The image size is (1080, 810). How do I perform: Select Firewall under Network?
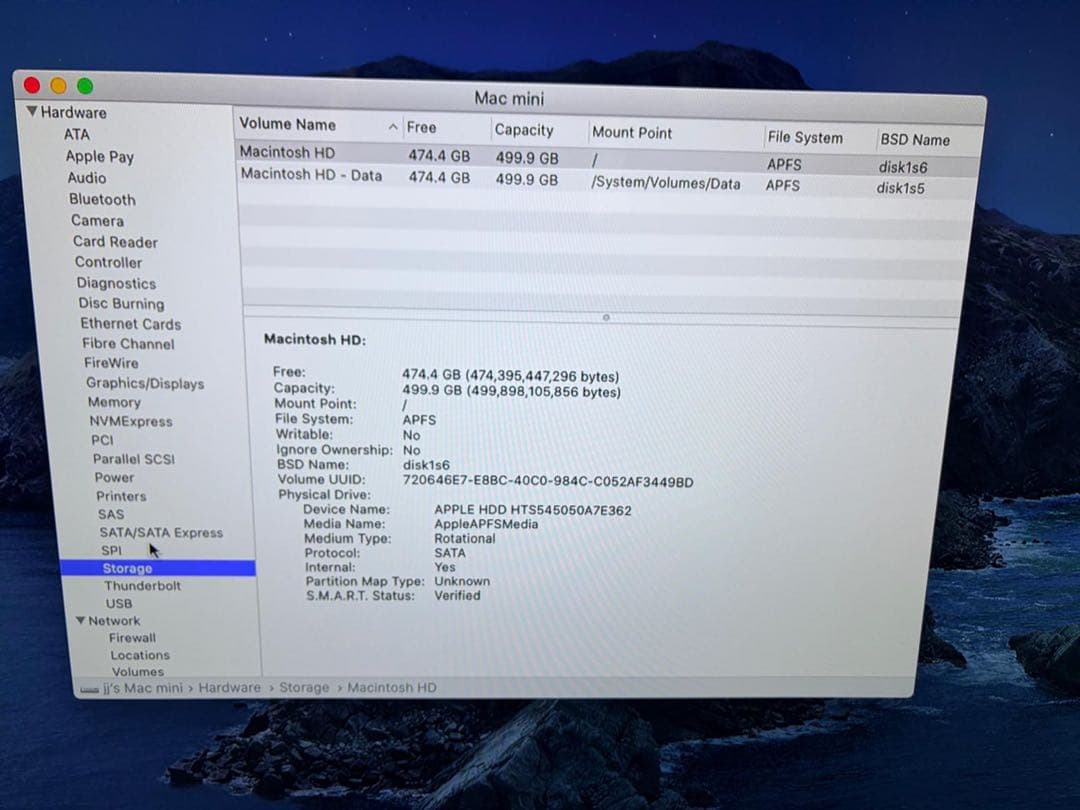coord(131,637)
